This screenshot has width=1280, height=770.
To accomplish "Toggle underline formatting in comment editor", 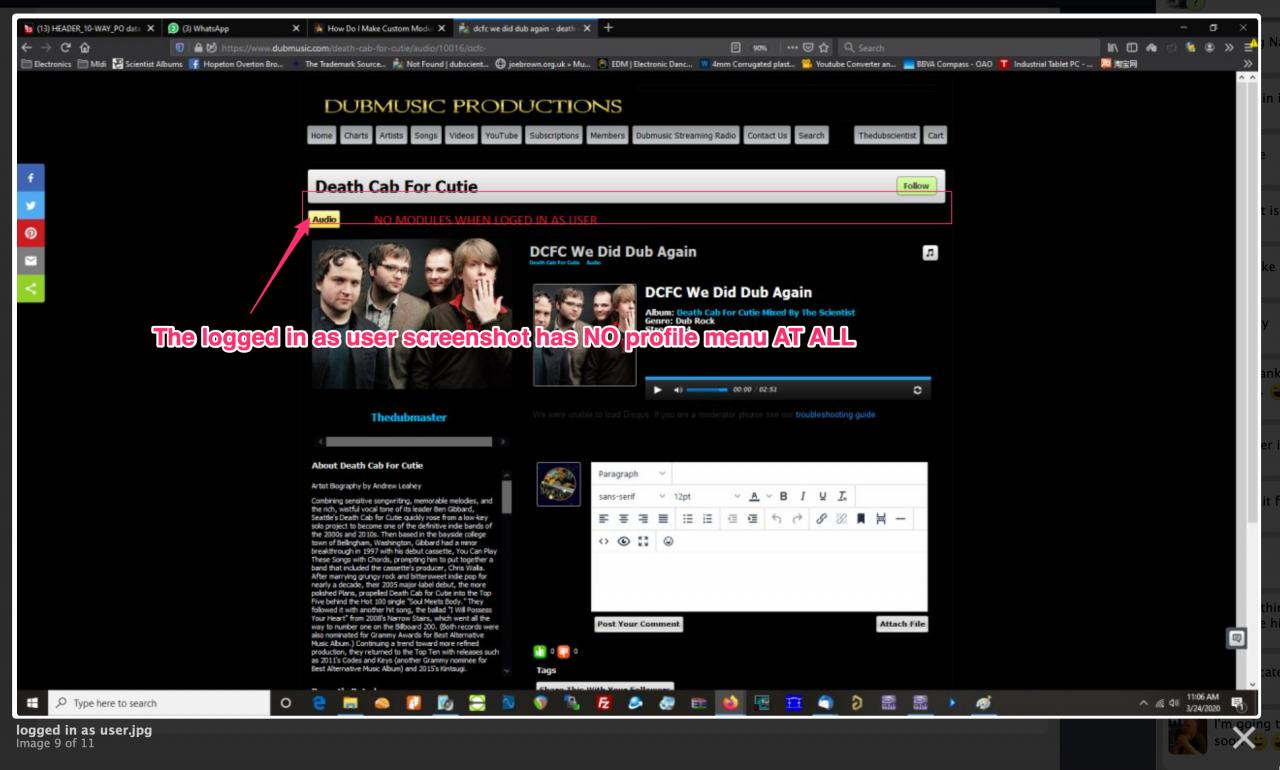I will coord(824,496).
